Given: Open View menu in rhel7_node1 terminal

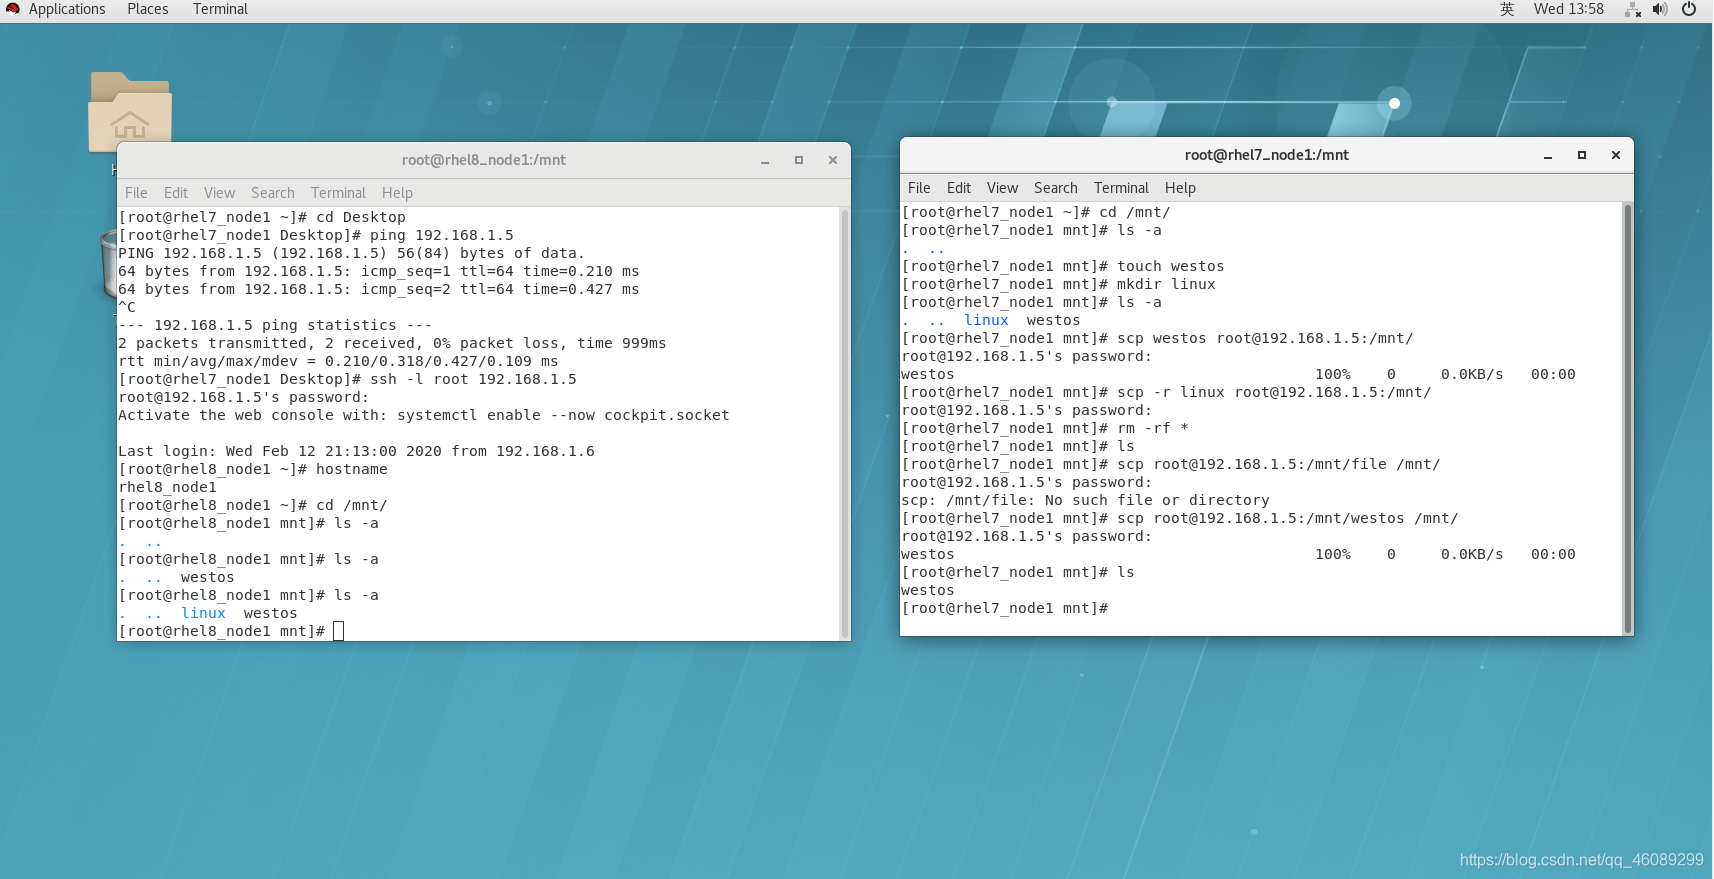Looking at the screenshot, I should pos(1002,188).
